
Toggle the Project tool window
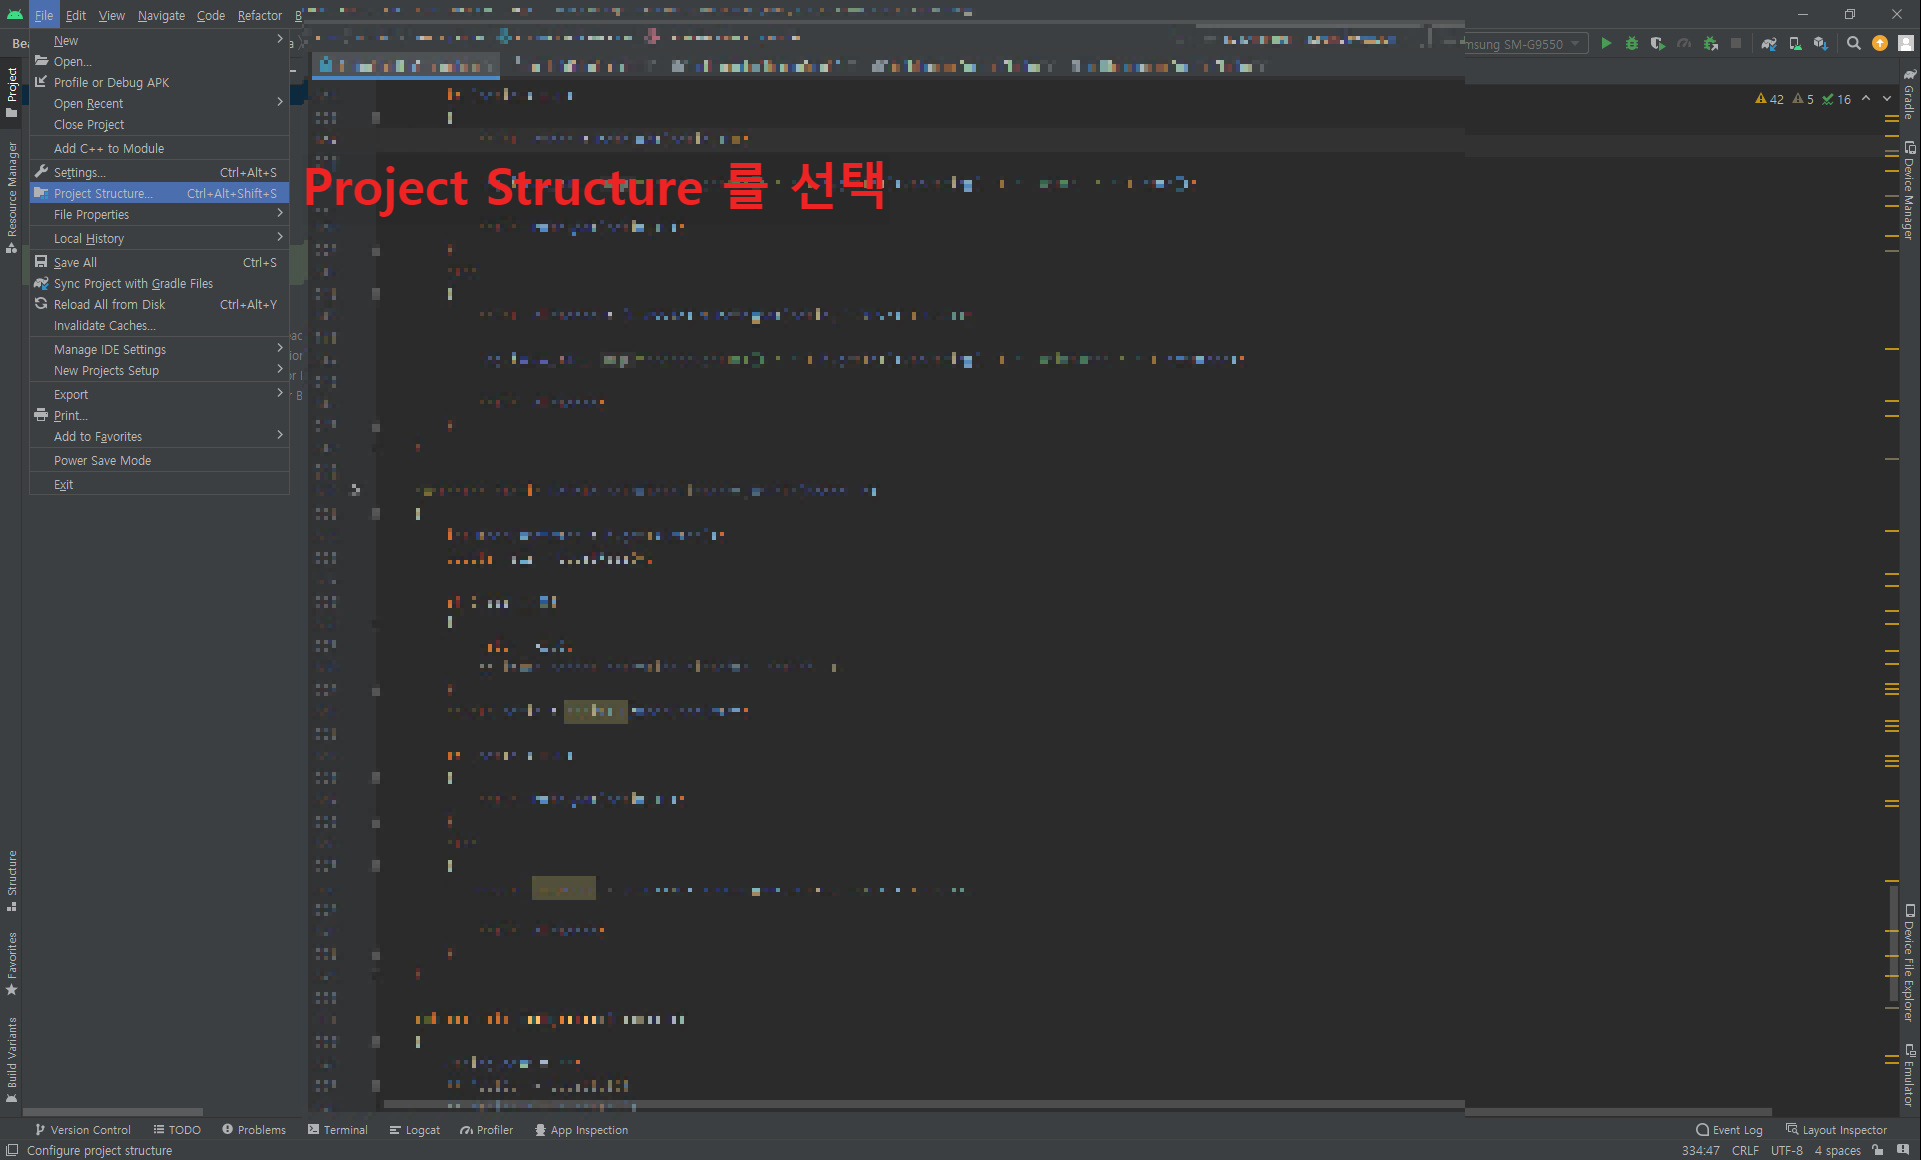point(12,92)
